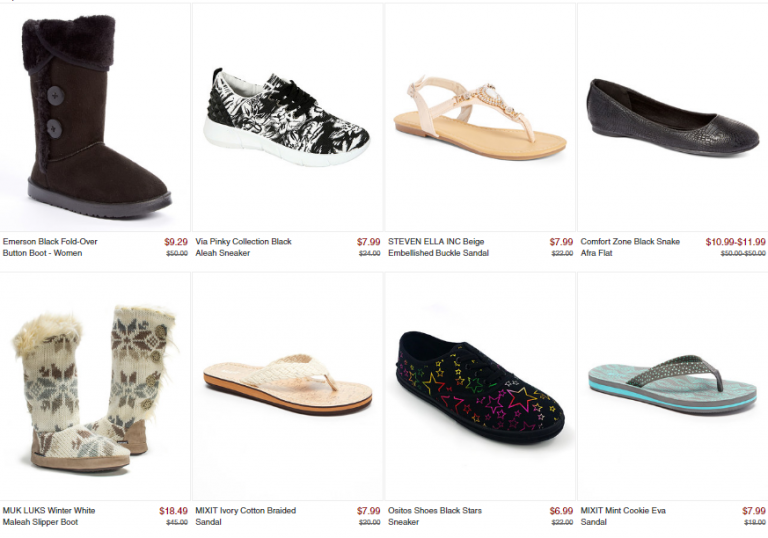Click the $6.99 Ositos sneaker price
768x538 pixels.
pos(561,511)
